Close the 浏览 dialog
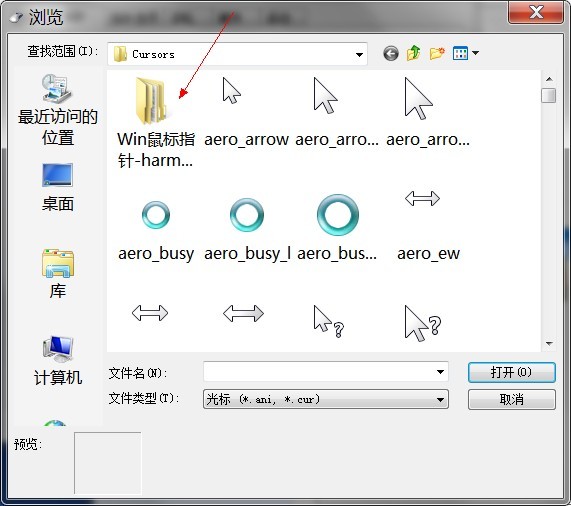This screenshot has height=506, width=571. (536, 12)
